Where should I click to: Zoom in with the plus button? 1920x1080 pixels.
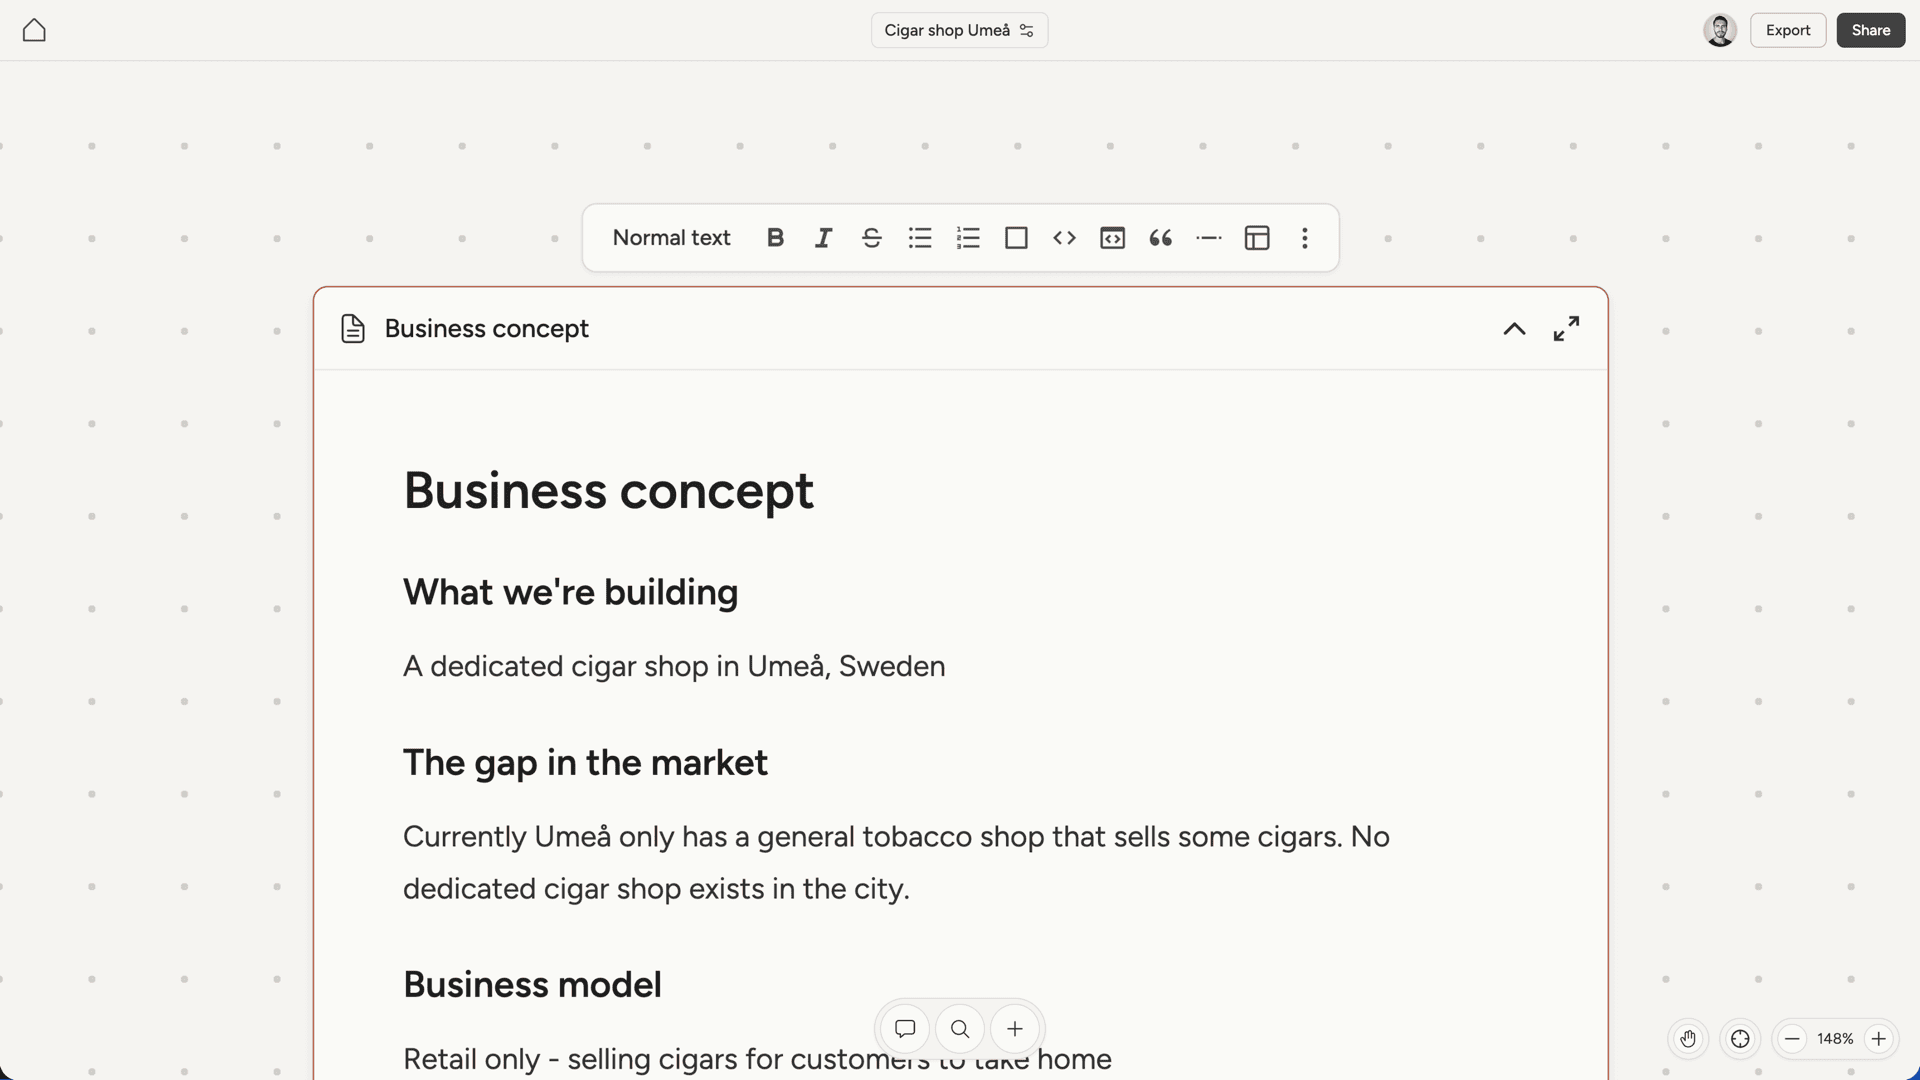[x=1878, y=1039]
